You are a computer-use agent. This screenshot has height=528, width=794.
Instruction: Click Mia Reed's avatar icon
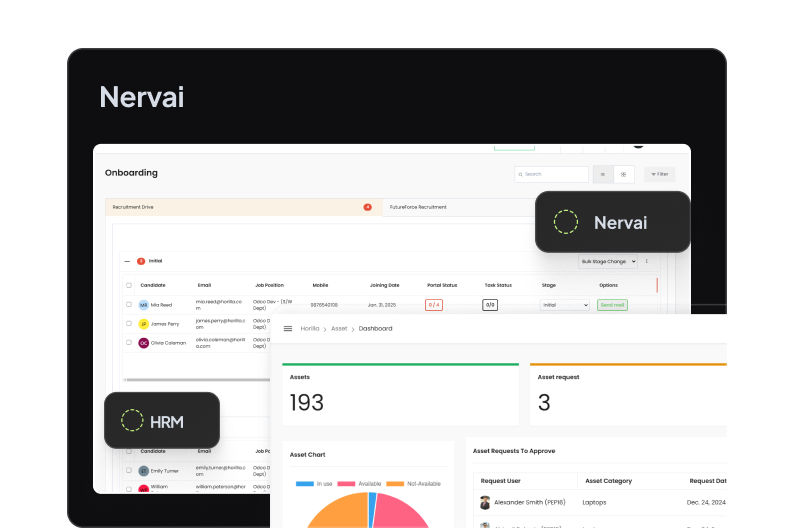(x=143, y=304)
